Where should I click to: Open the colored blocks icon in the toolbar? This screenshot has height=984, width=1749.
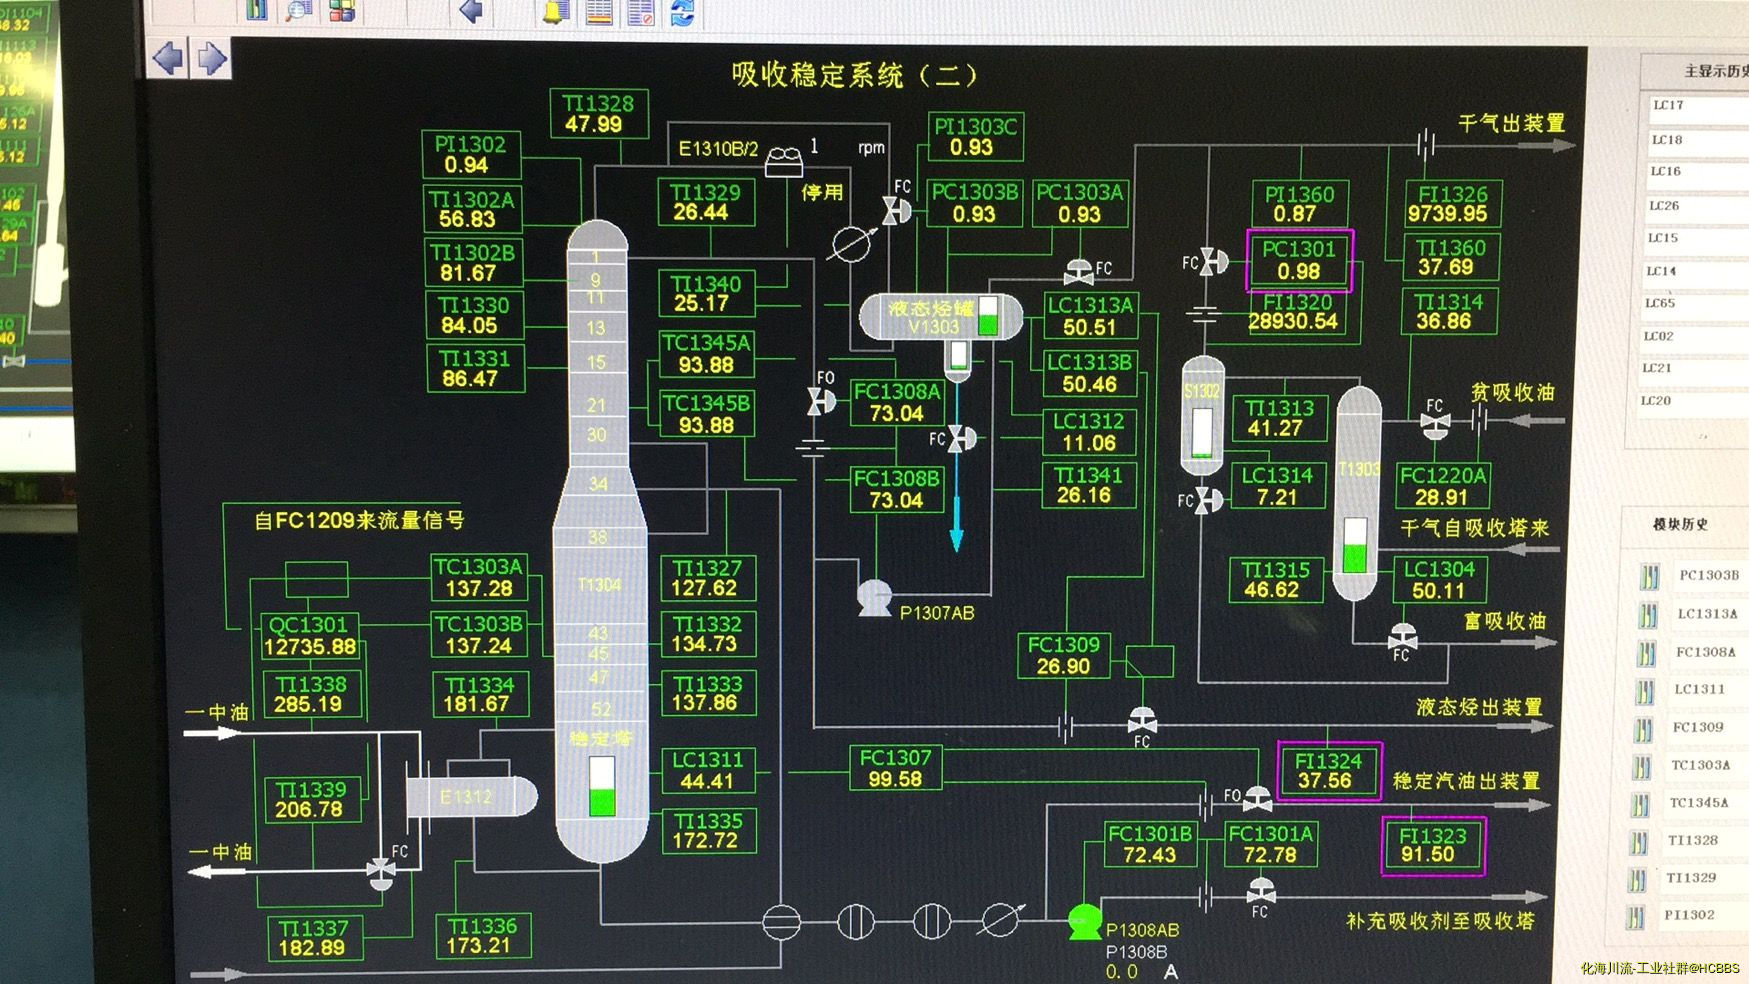(342, 10)
